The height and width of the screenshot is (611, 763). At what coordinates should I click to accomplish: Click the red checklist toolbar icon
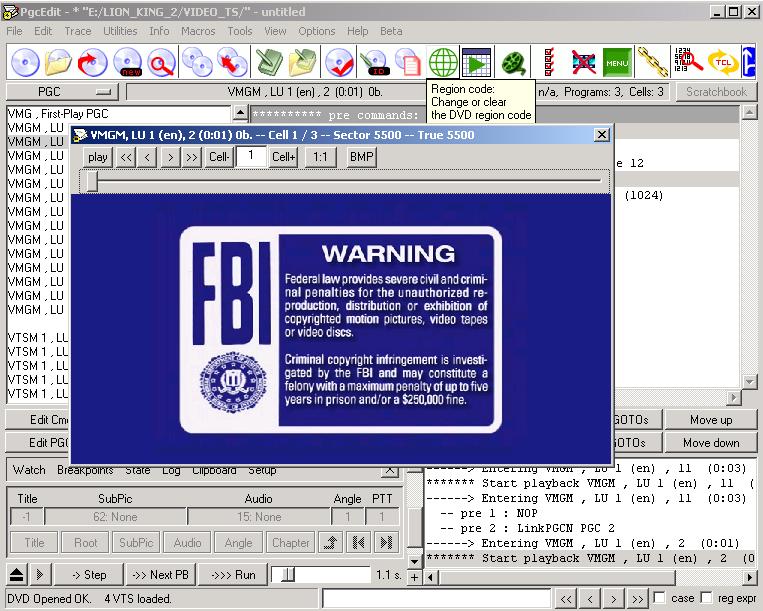[549, 62]
